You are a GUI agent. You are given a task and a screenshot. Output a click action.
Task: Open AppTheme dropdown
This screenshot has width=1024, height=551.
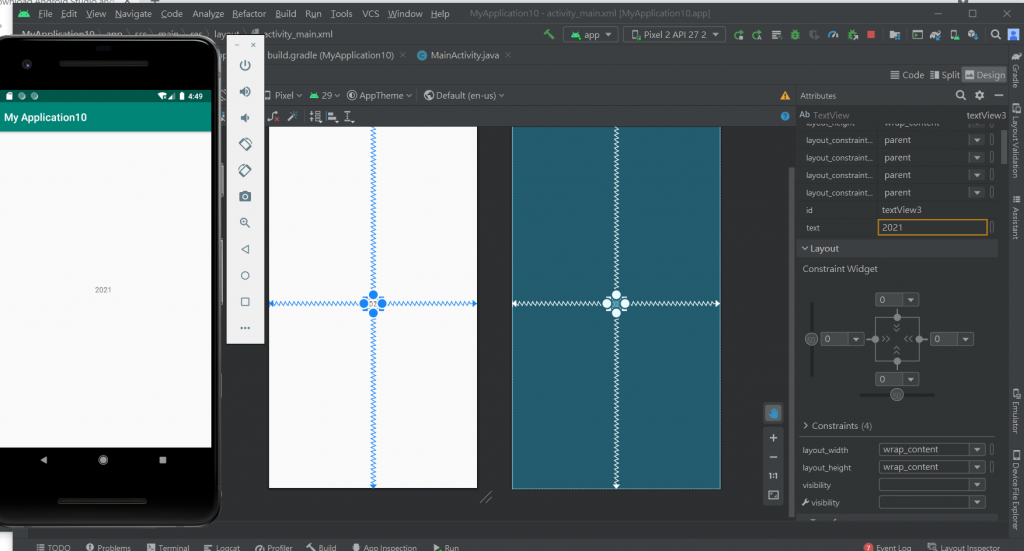379,95
